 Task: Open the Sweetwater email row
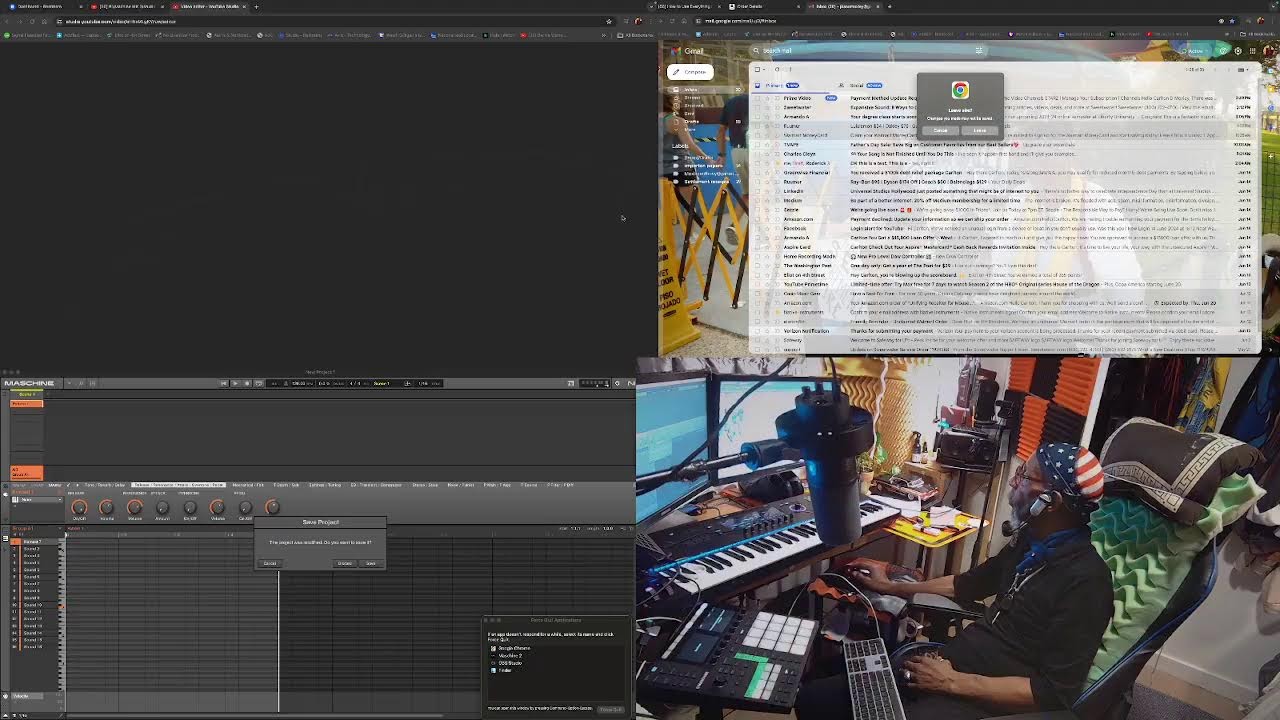(1005, 107)
